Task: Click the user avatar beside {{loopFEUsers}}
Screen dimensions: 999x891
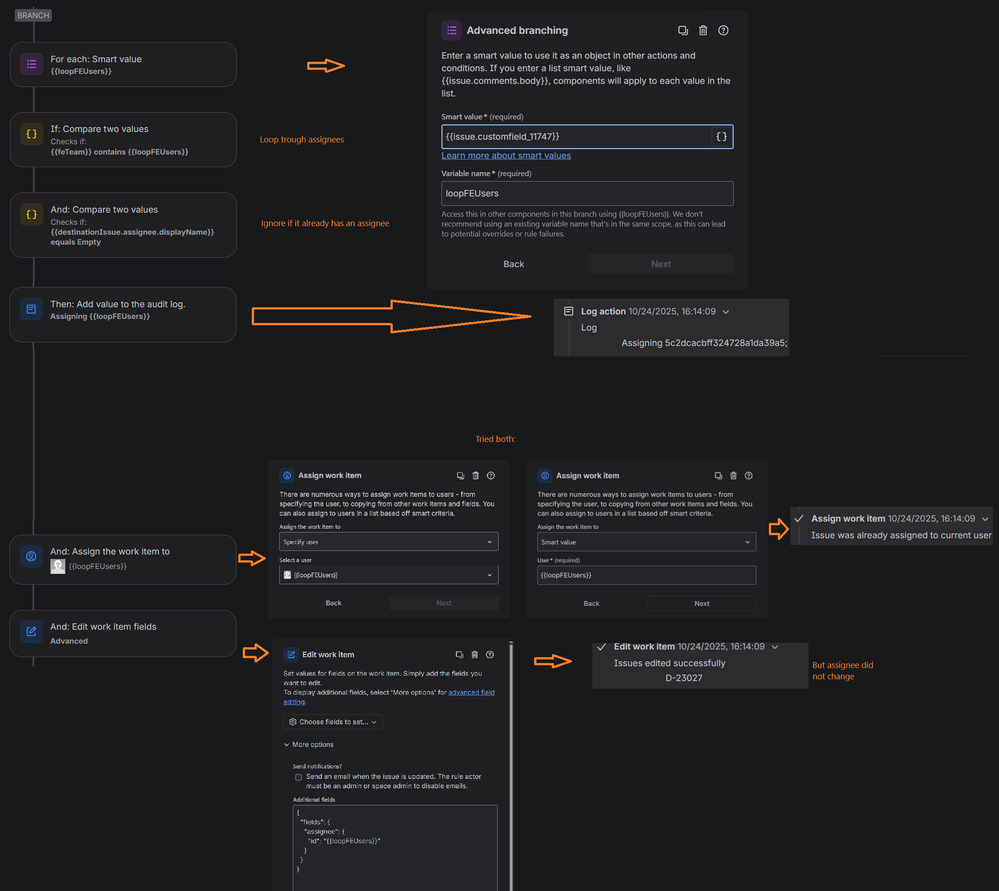Action: pyautogui.click(x=57, y=566)
